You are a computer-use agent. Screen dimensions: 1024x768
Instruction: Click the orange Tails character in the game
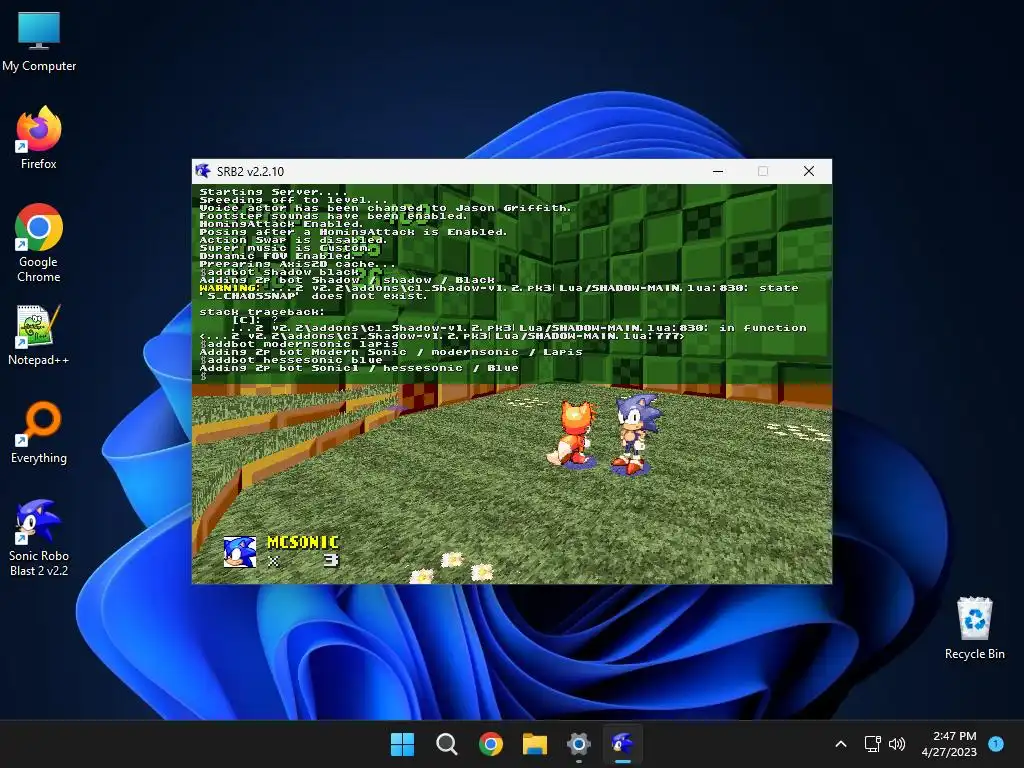point(573,433)
